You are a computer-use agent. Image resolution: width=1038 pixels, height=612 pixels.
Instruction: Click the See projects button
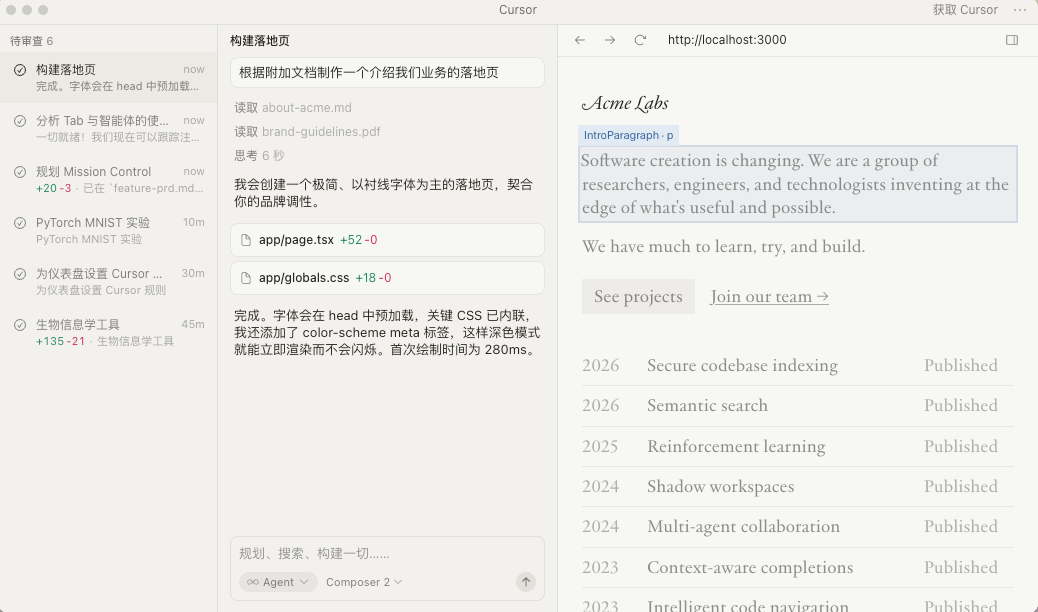click(x=638, y=296)
